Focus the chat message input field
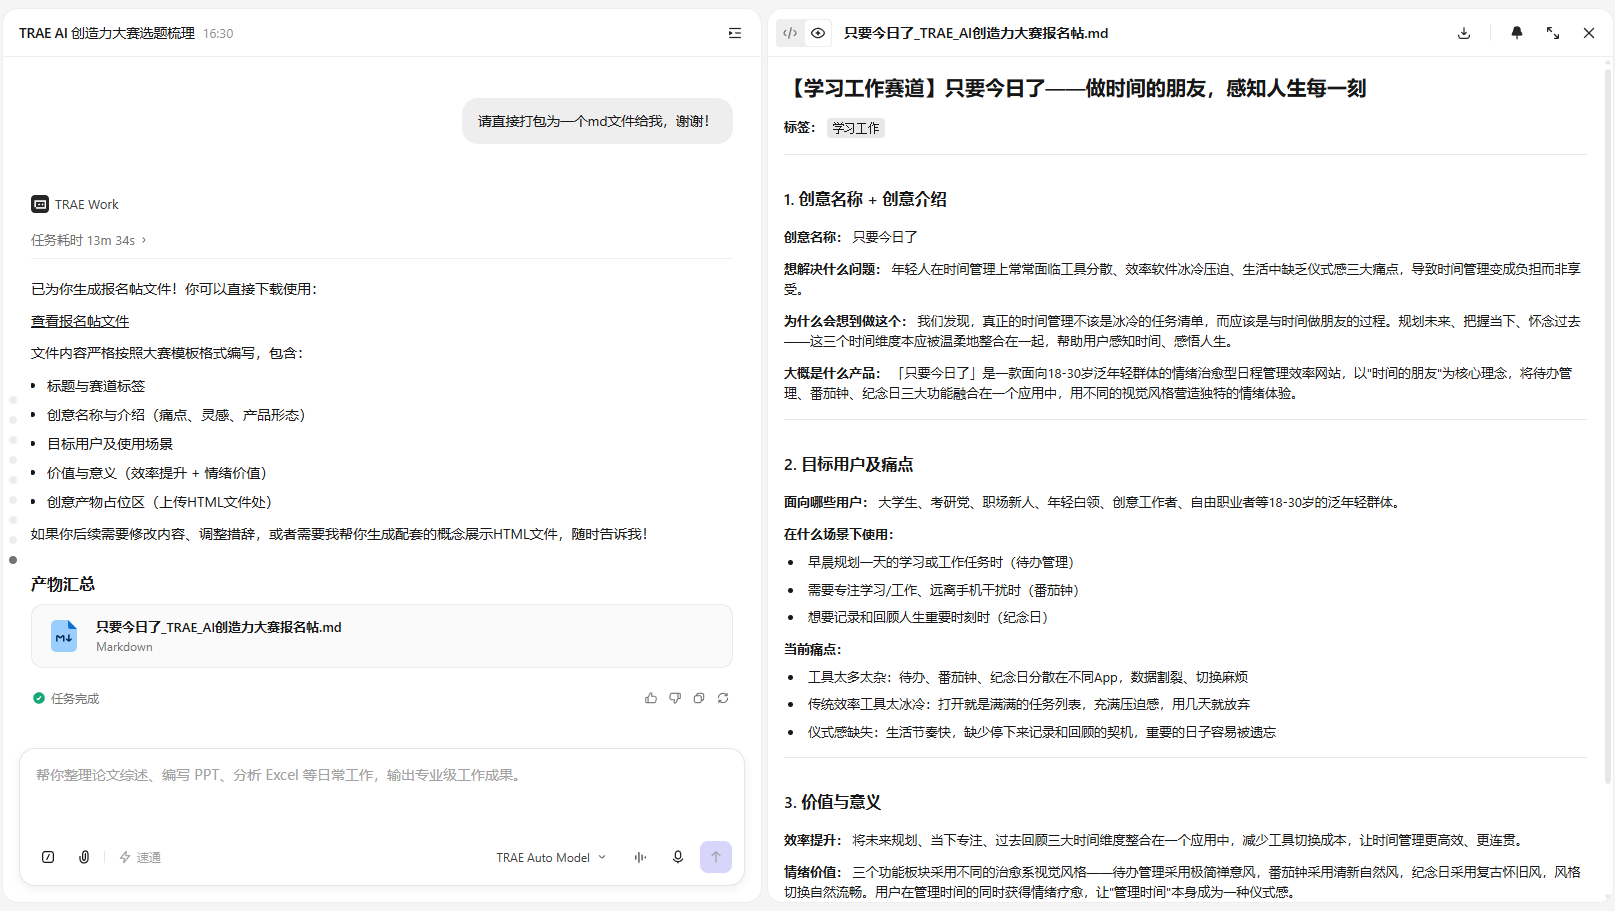Viewport: 1615px width, 911px height. coord(381,775)
